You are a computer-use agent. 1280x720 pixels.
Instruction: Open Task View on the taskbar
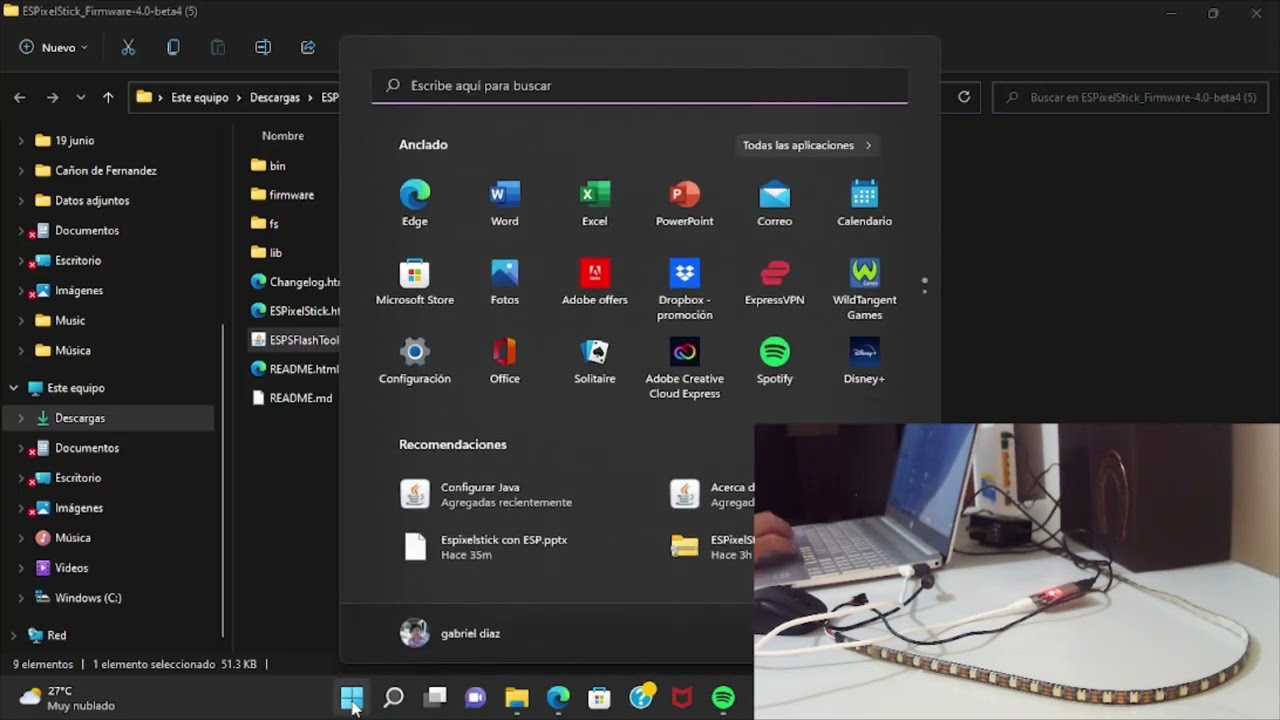(435, 698)
